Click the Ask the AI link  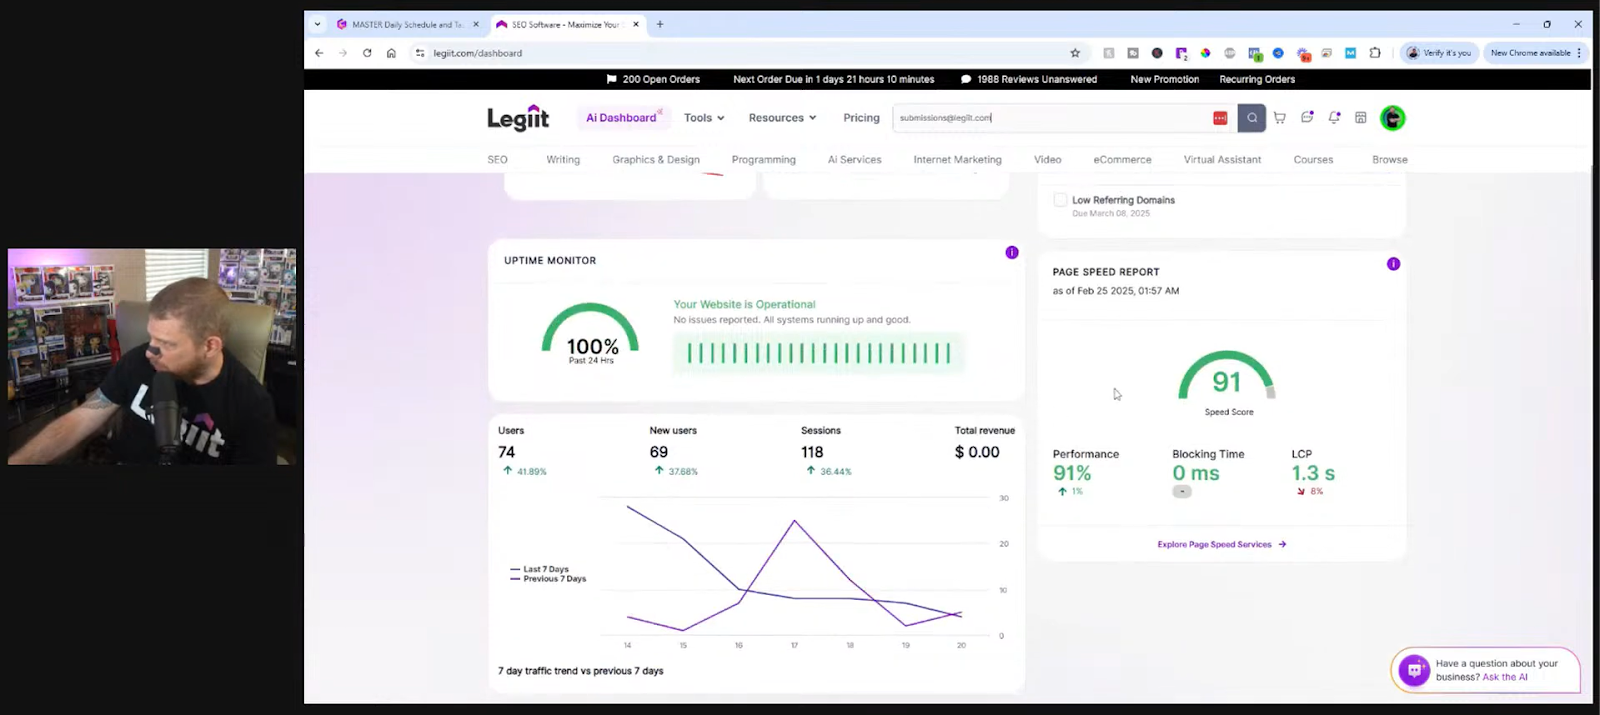[x=1504, y=677]
